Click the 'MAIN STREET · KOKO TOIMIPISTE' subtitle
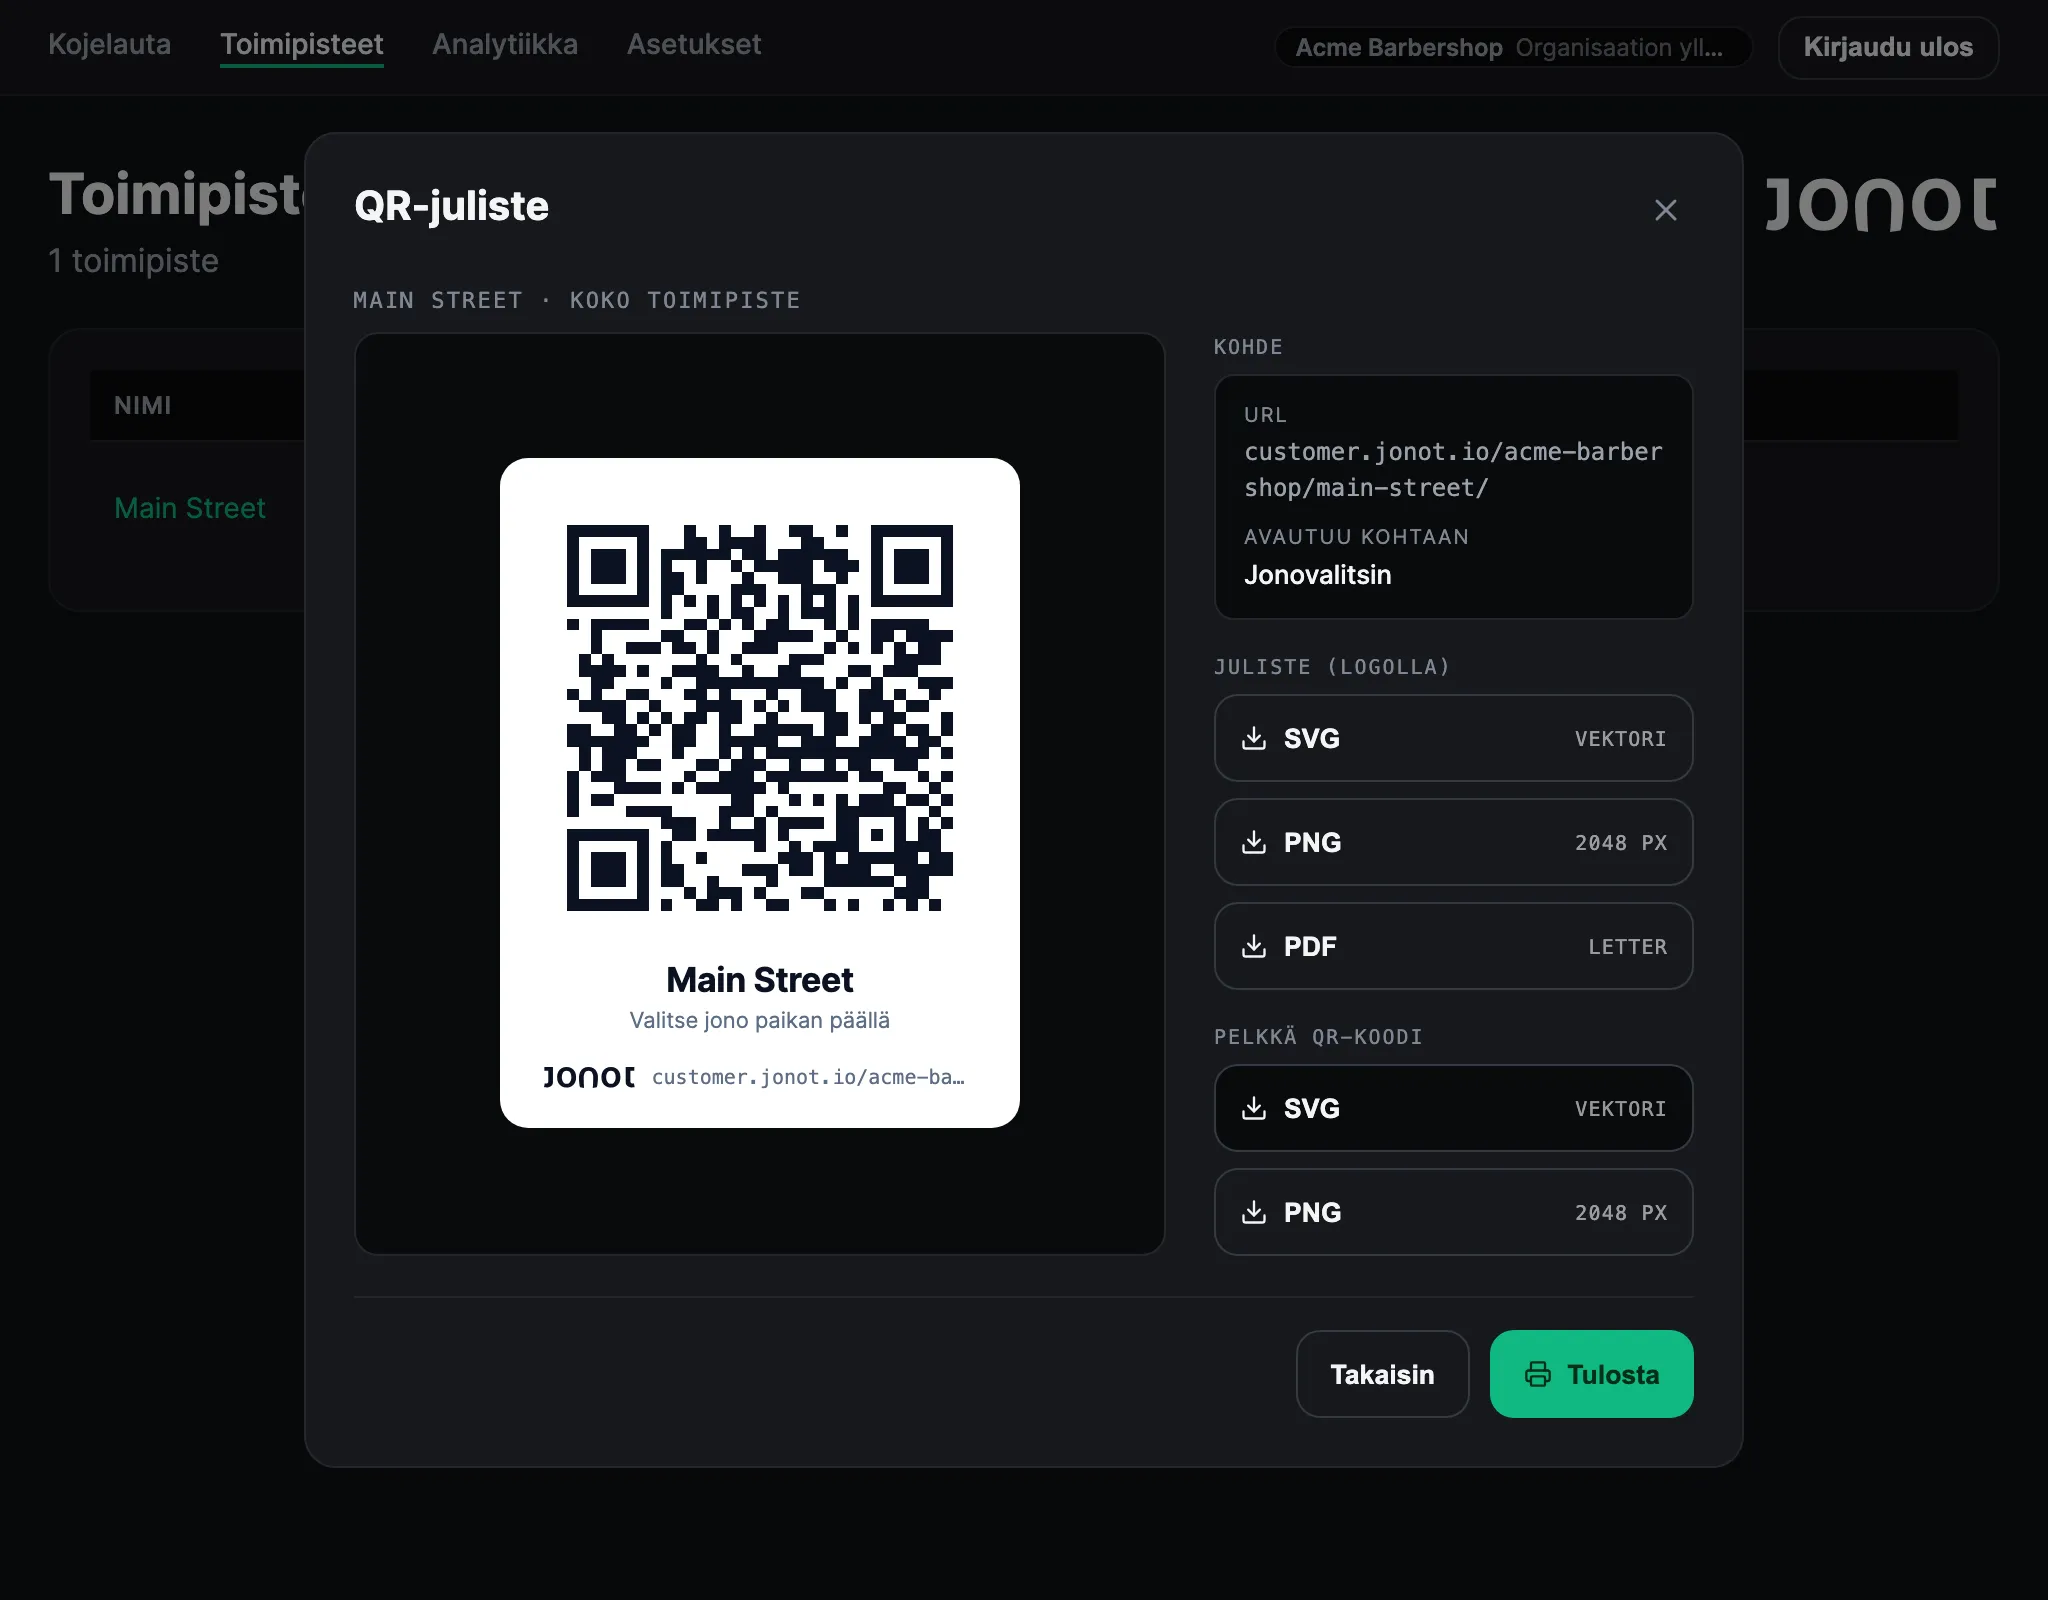 [x=577, y=300]
